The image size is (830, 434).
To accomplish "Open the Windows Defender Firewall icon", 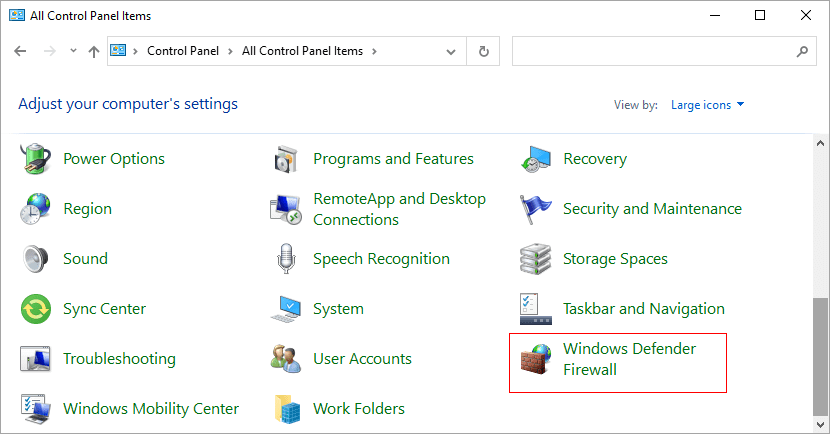I will pos(536,359).
